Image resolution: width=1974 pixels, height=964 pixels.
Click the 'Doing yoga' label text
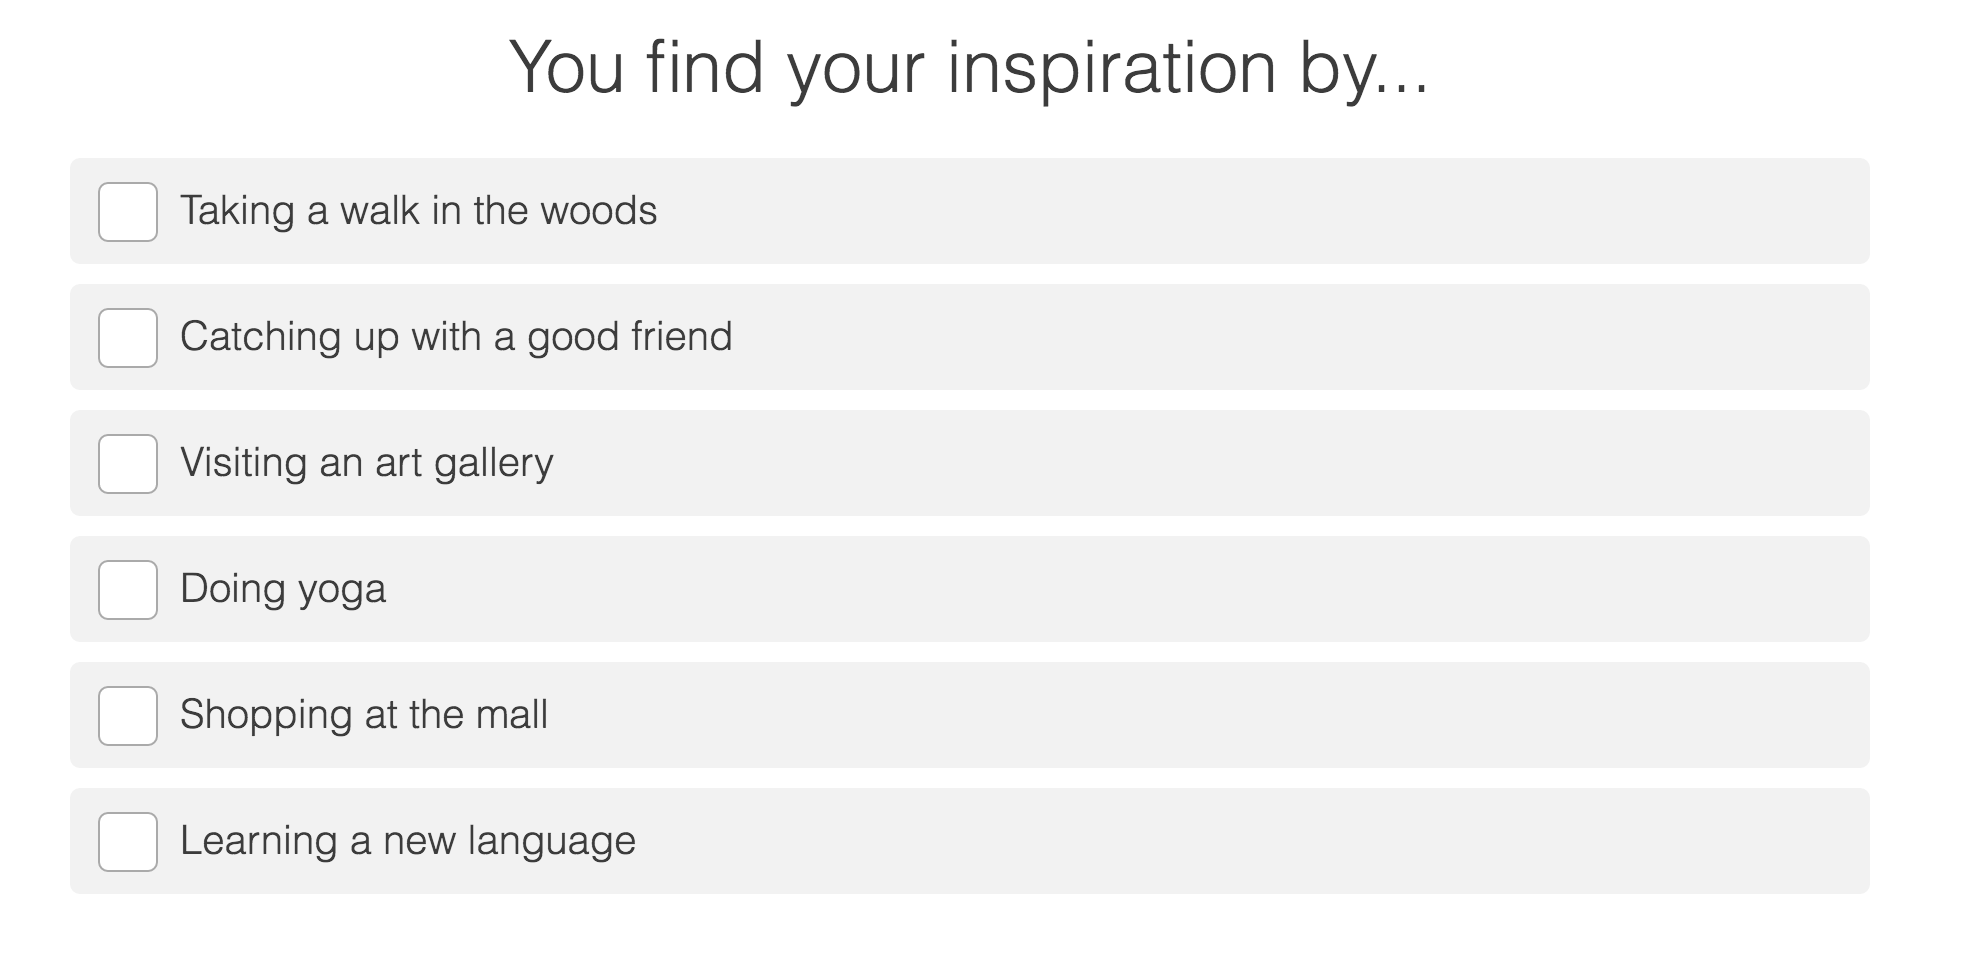click(x=282, y=590)
